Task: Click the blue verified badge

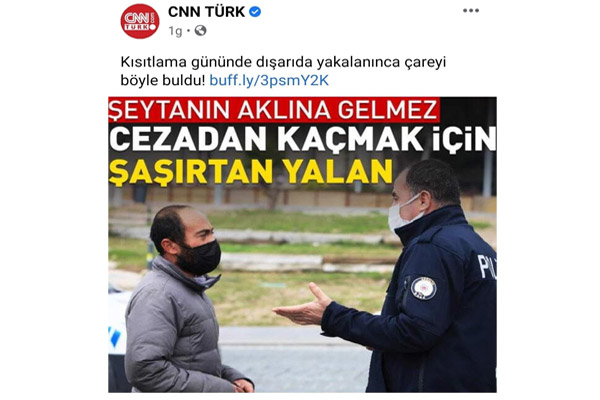Action: [x=255, y=12]
